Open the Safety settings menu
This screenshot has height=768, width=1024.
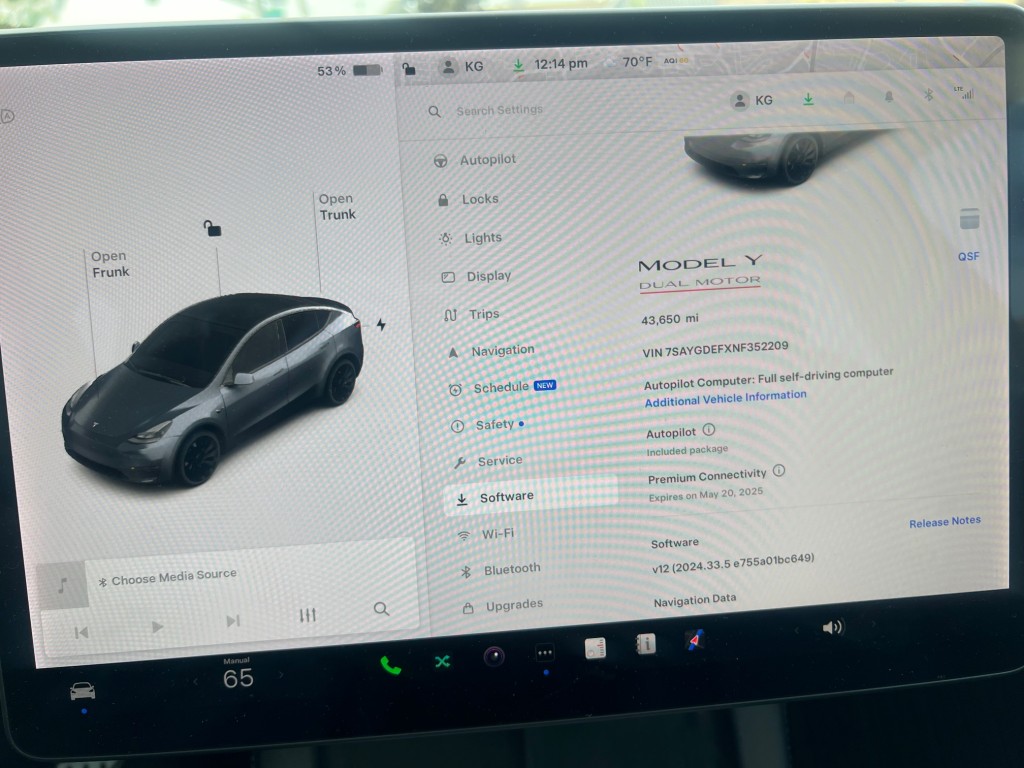487,425
